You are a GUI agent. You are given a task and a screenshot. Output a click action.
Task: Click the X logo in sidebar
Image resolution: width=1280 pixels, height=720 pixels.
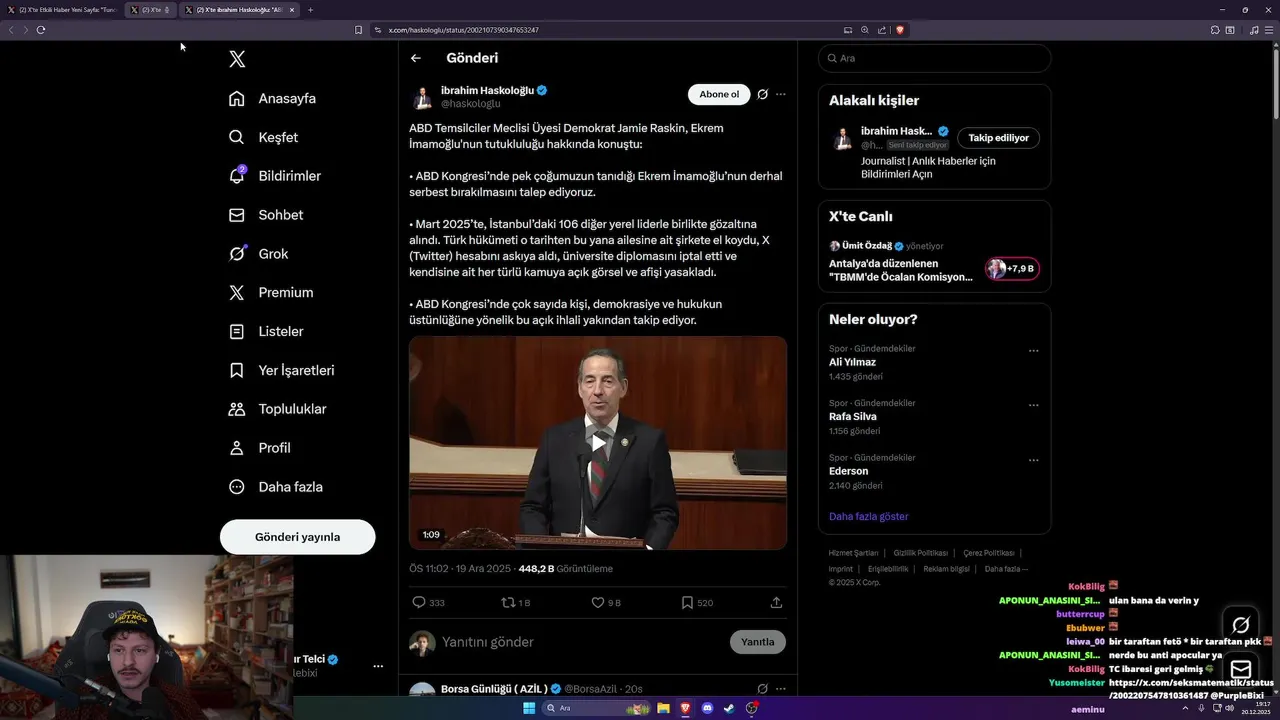pyautogui.click(x=237, y=59)
